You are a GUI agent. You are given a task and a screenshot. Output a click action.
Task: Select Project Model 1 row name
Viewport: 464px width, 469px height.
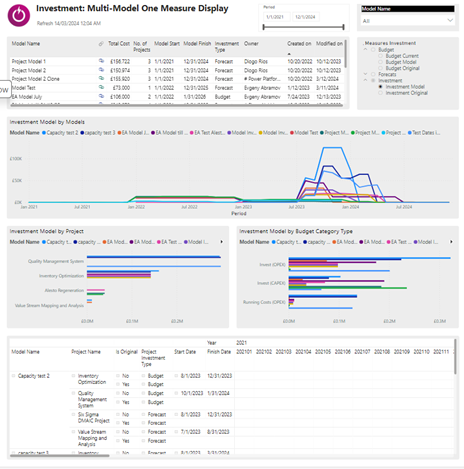[x=29, y=61]
